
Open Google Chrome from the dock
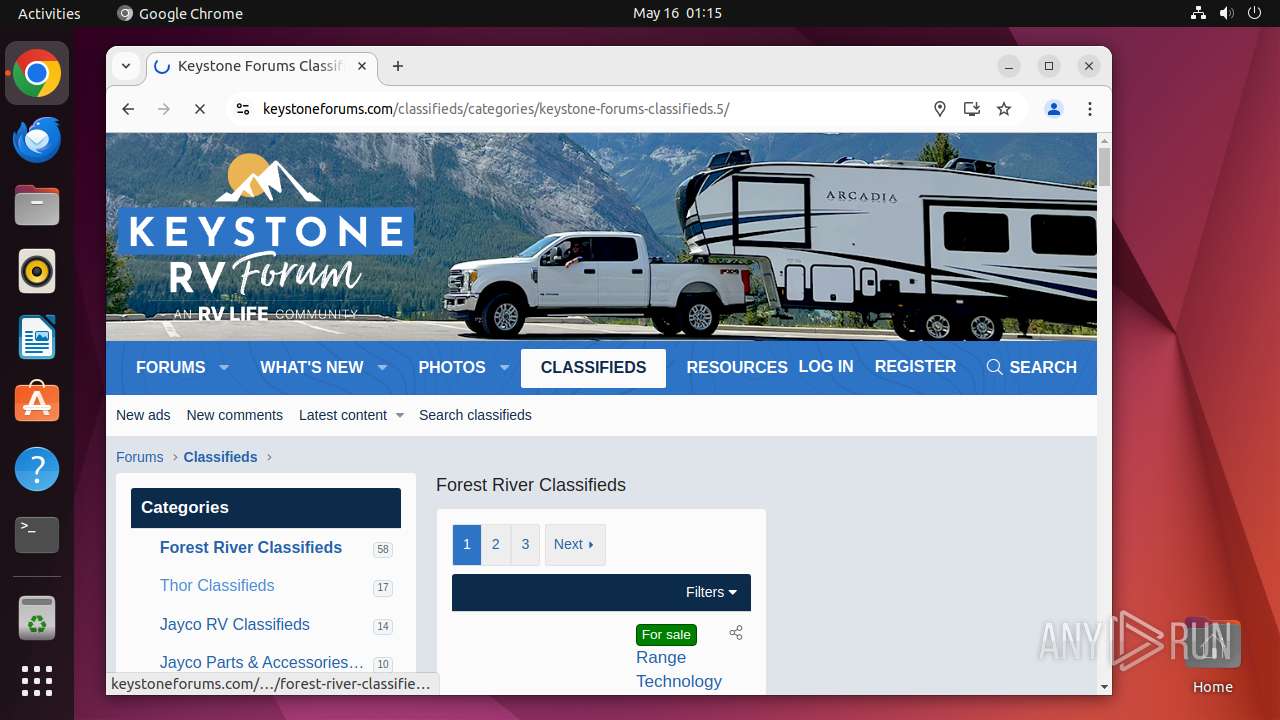37,74
